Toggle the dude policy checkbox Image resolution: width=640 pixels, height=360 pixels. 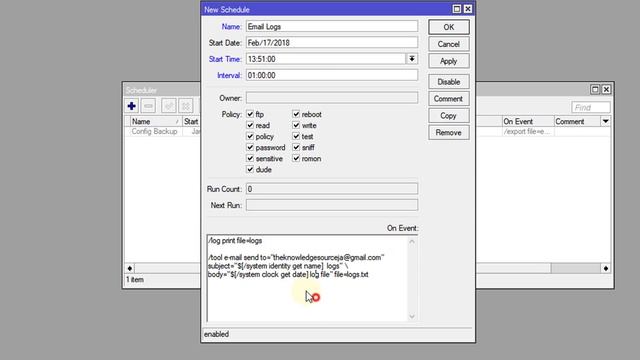click(x=250, y=169)
